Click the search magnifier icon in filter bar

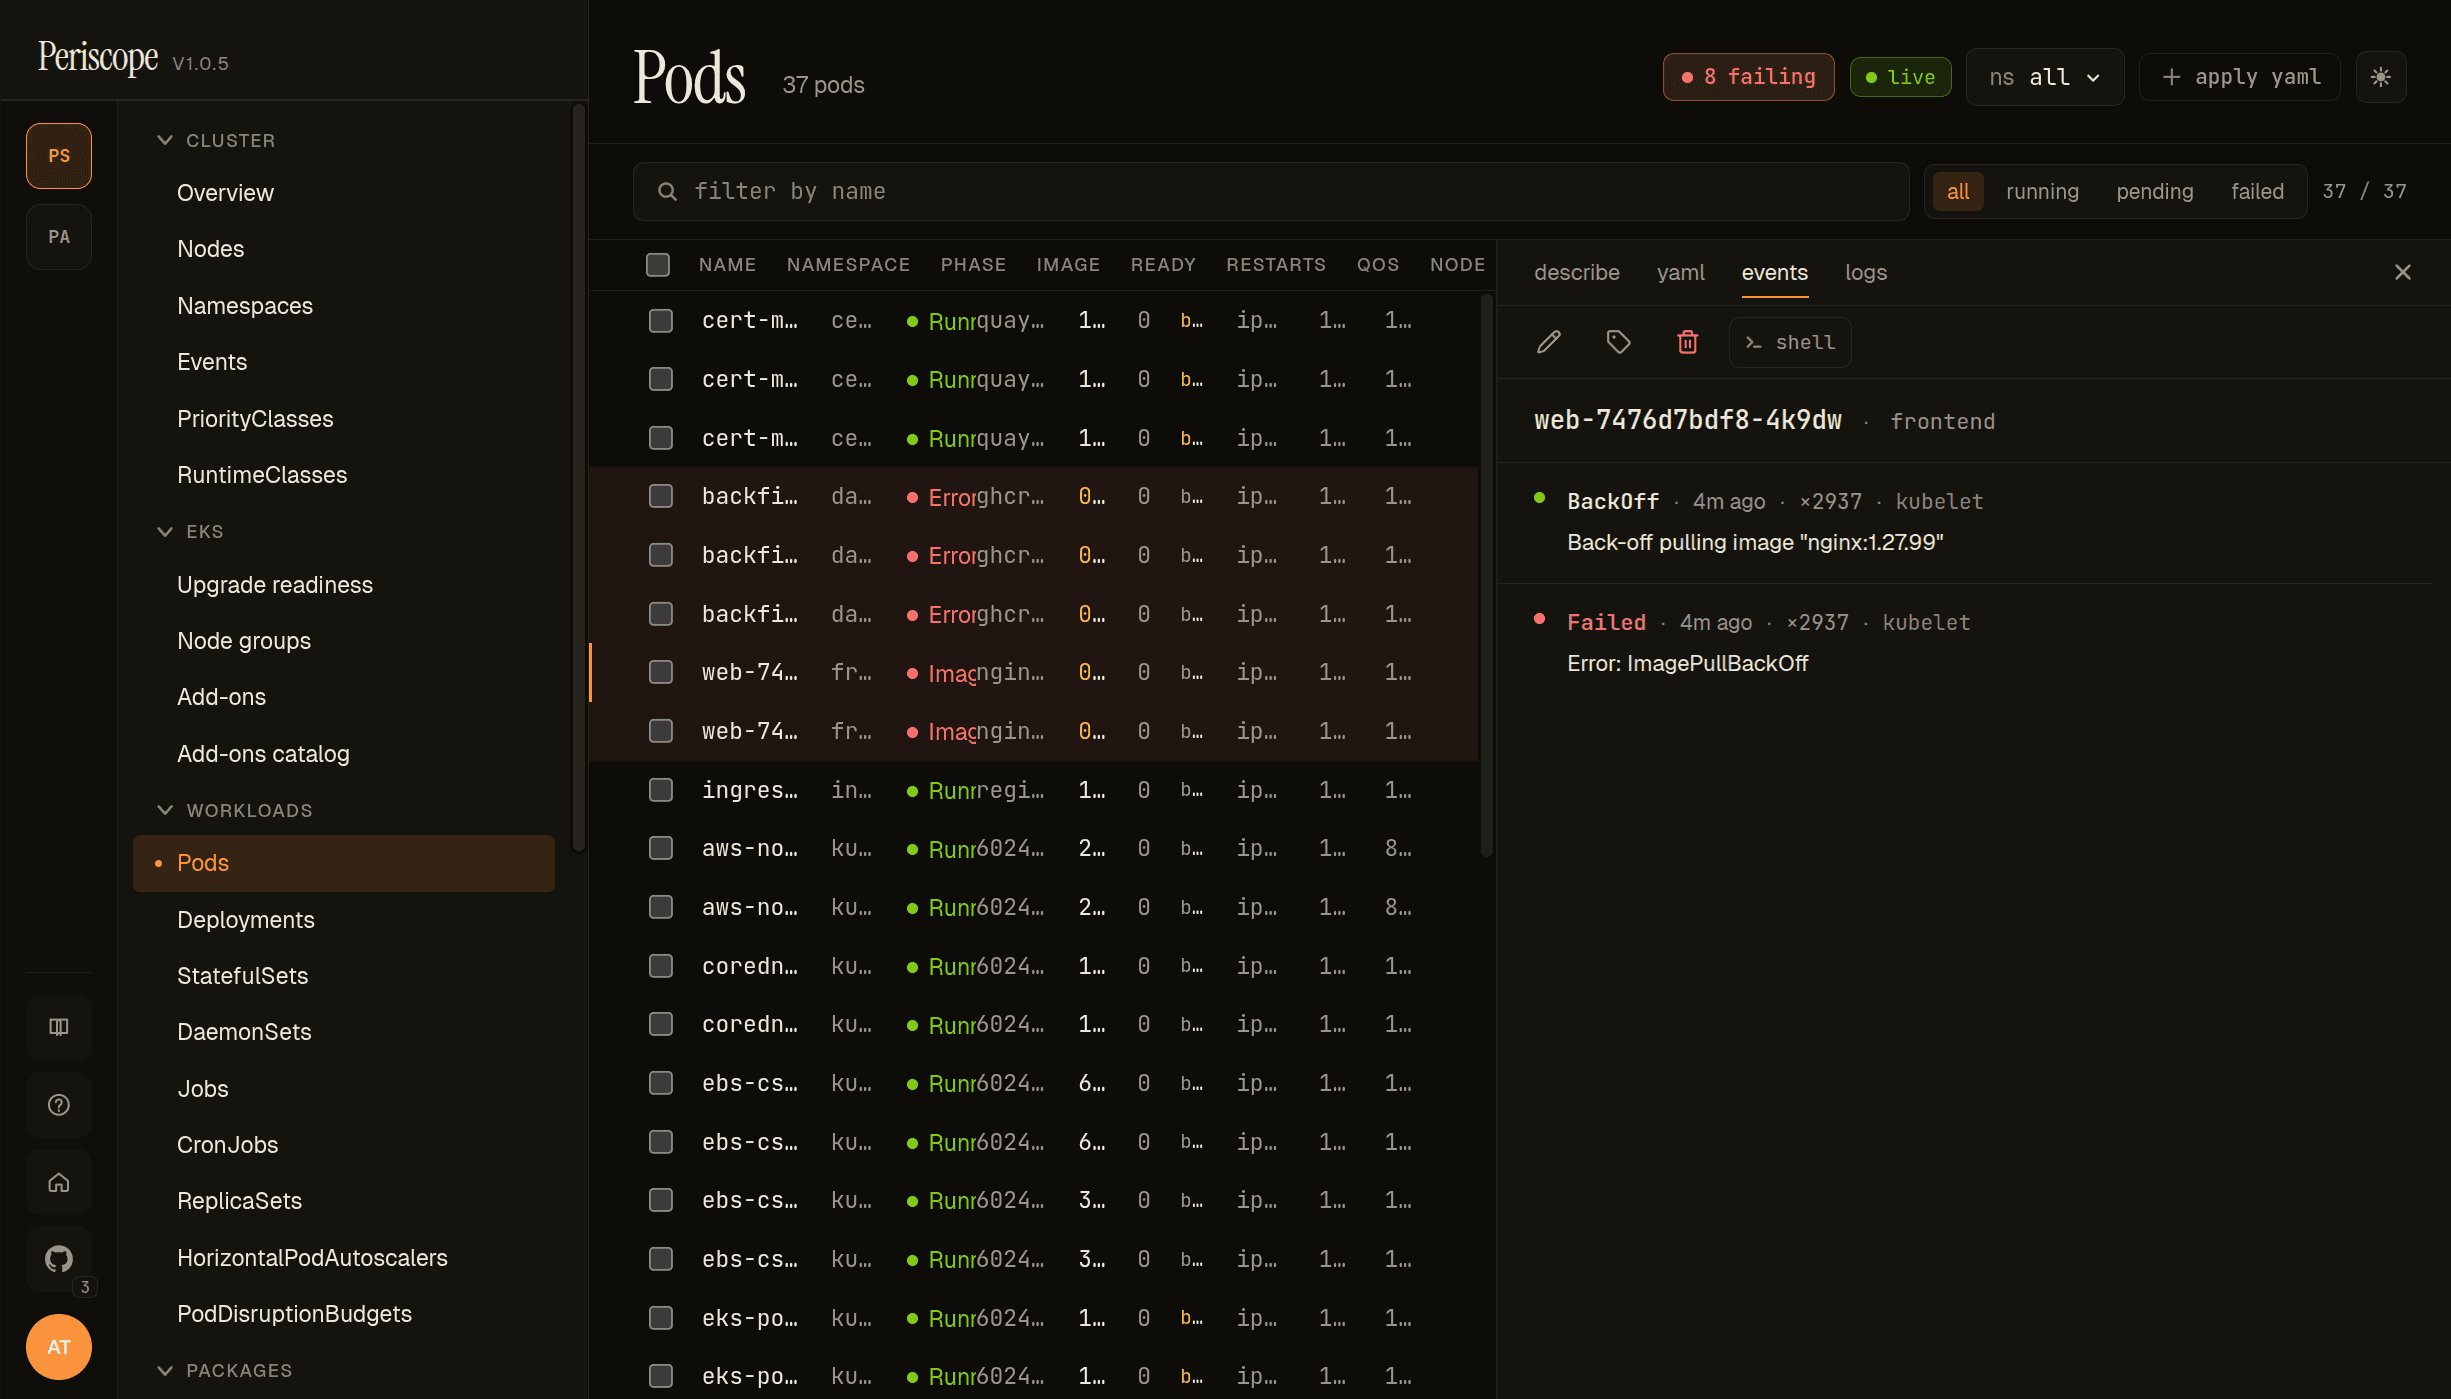[x=667, y=191]
